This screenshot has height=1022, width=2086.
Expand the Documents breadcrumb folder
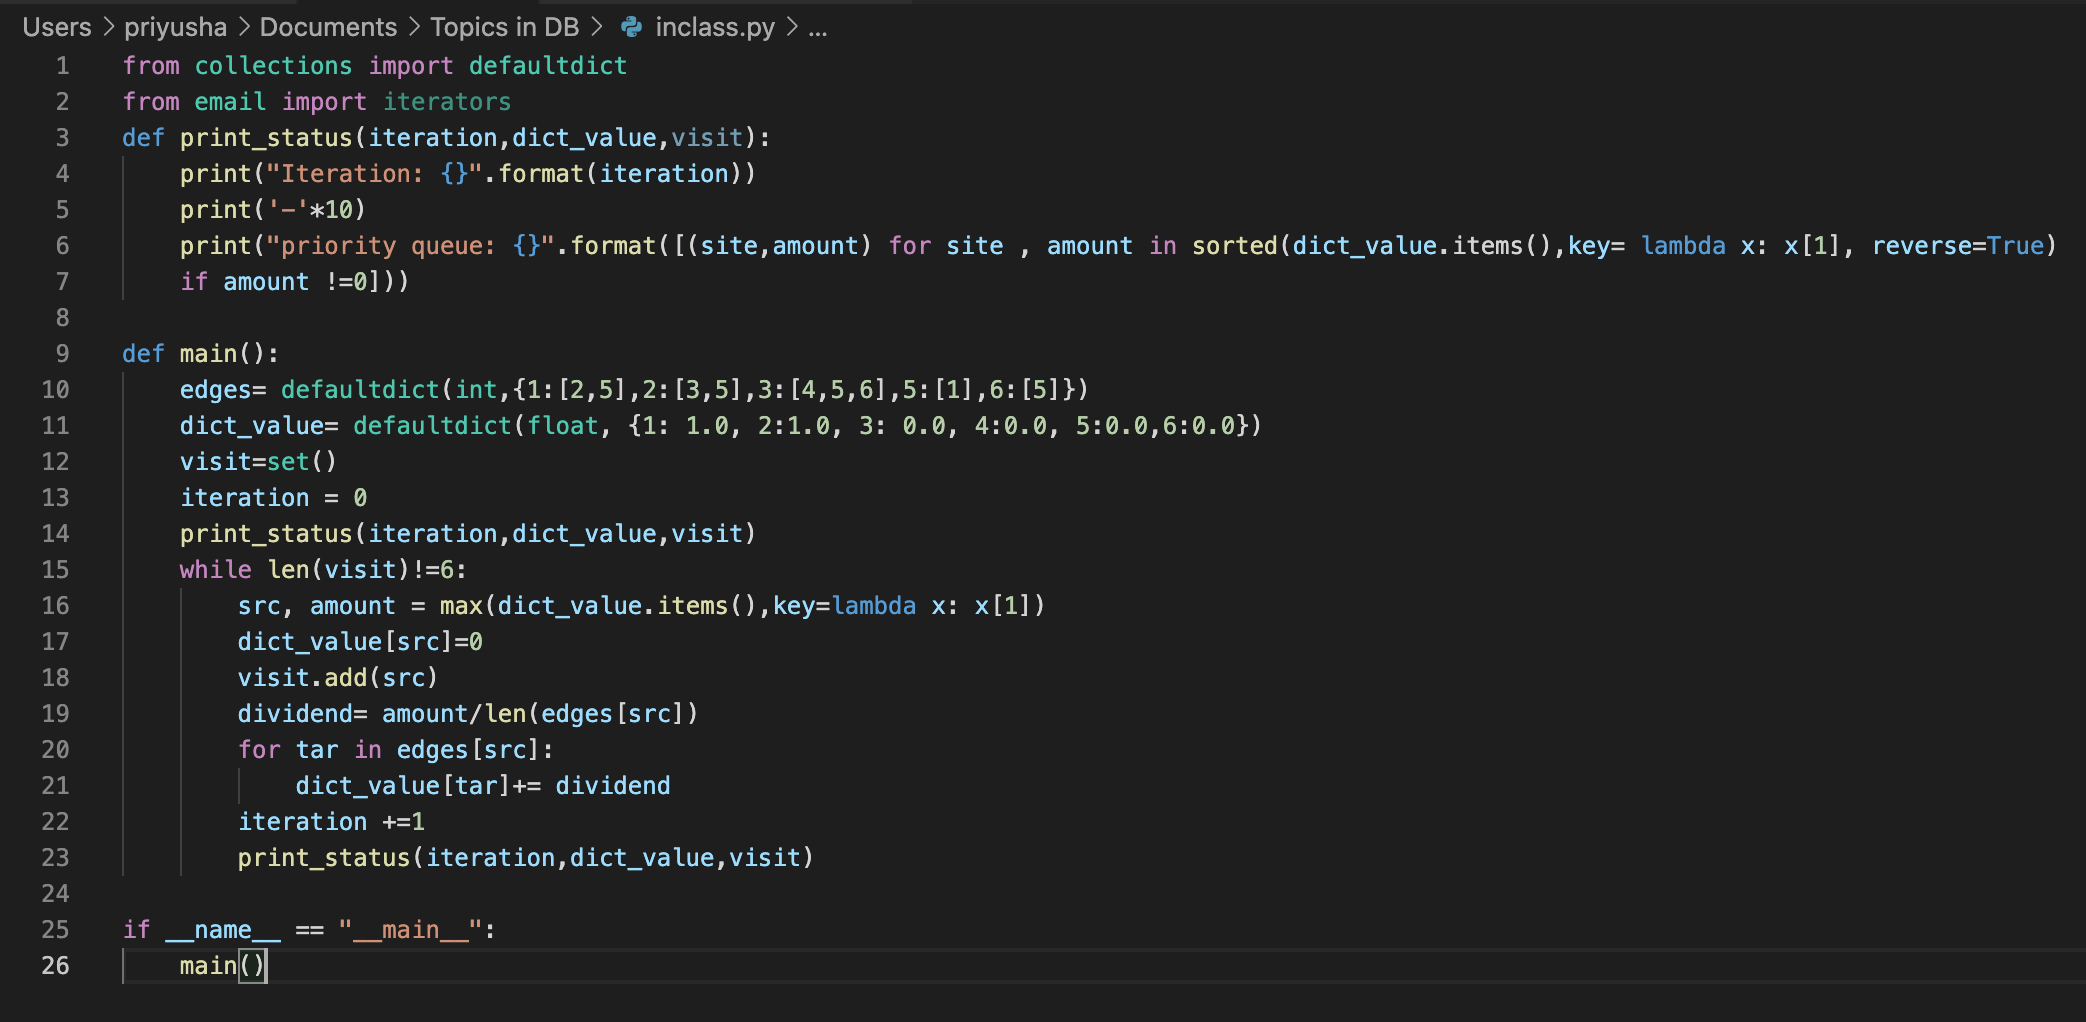tap(328, 27)
